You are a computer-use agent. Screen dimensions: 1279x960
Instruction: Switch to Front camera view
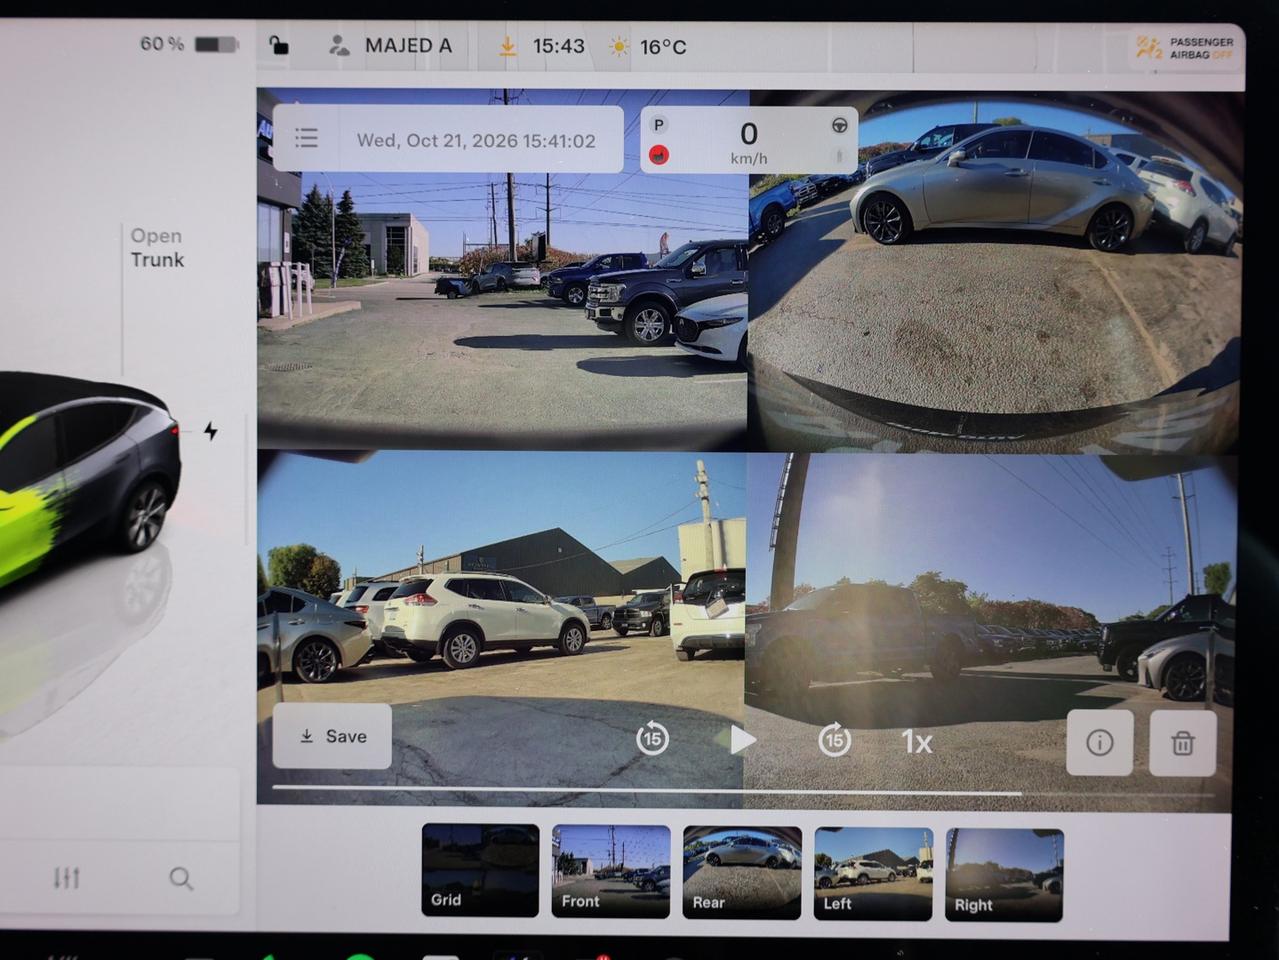pos(611,871)
